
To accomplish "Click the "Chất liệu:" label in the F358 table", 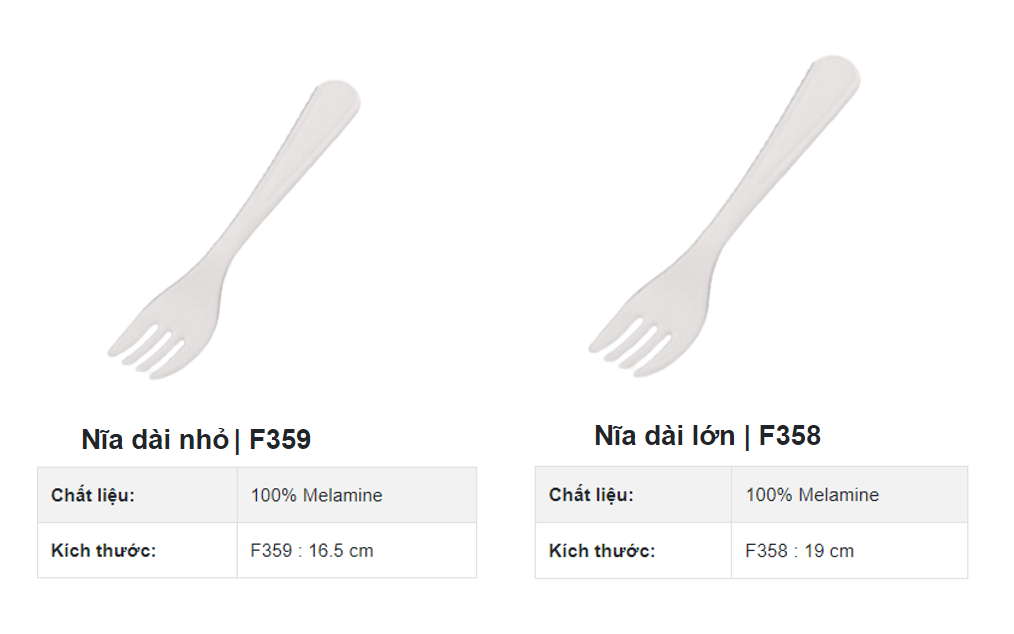I will tap(591, 495).
